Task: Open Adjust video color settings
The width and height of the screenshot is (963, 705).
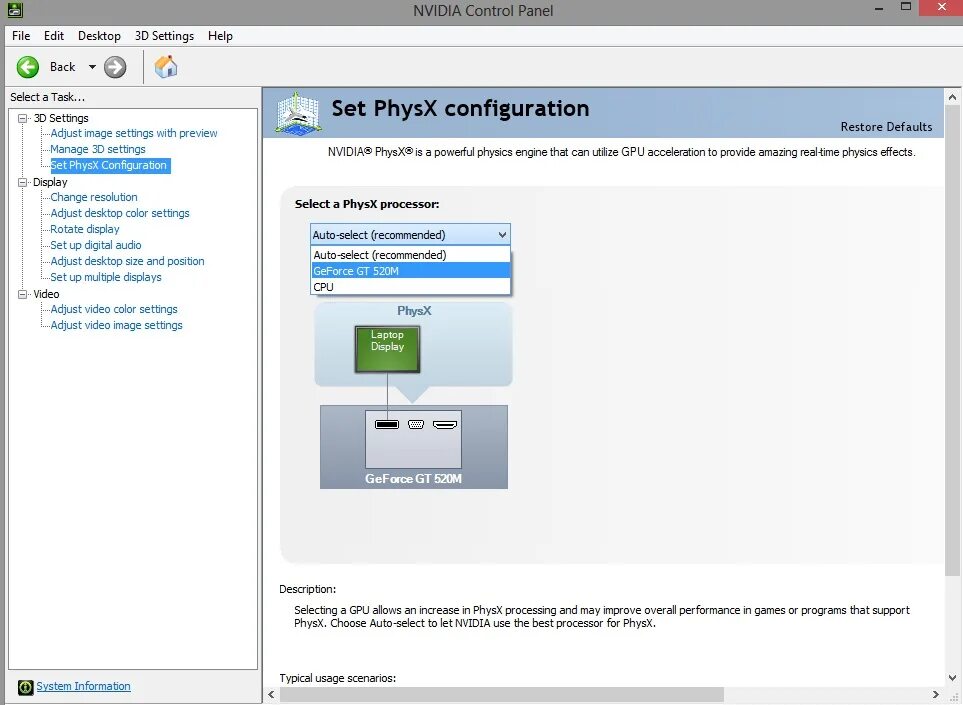Action: (x=114, y=309)
